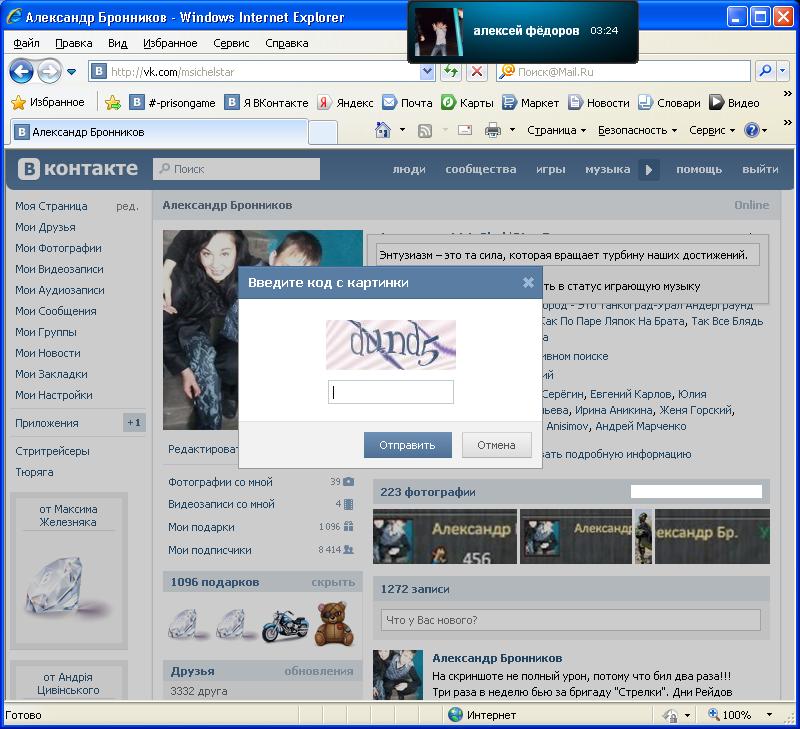Click the алексей фёдоров notification popup

(x=523, y=31)
